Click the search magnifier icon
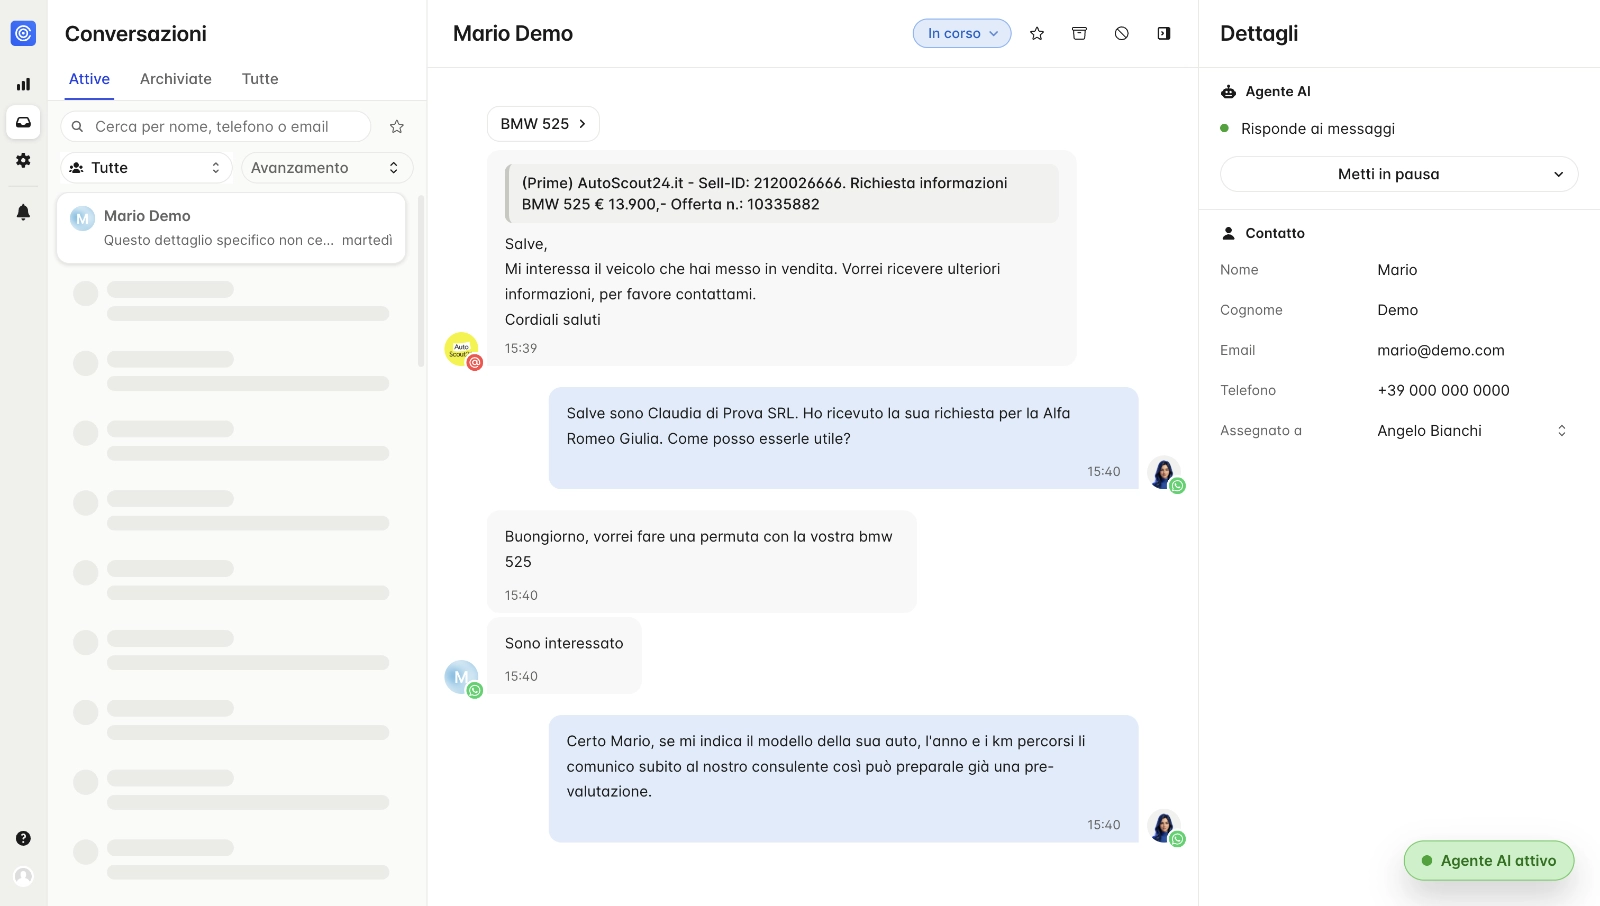This screenshot has height=906, width=1600. point(77,127)
